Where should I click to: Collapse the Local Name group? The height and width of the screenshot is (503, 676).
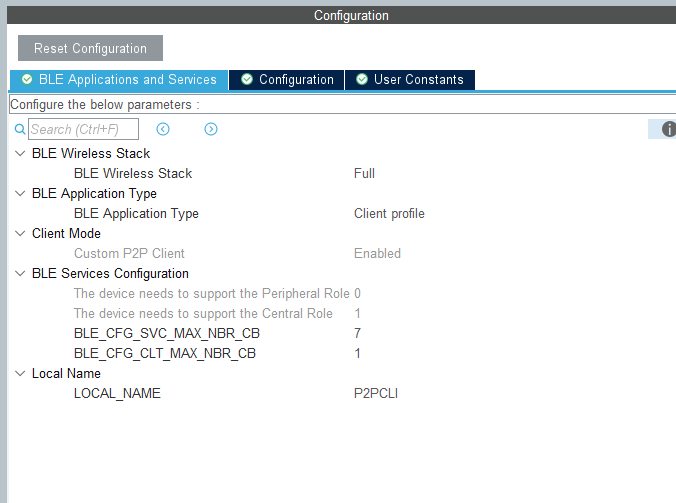20,374
